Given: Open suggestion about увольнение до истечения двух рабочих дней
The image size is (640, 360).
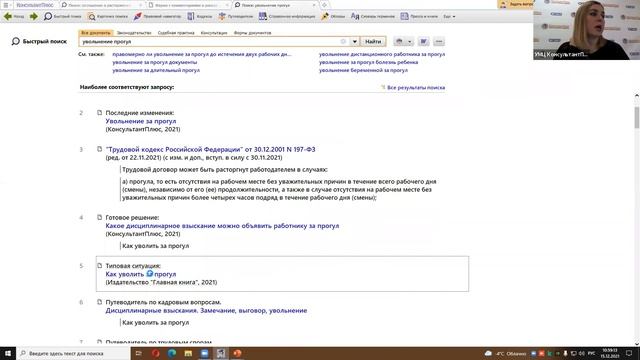Looking at the screenshot, I should click(x=202, y=54).
